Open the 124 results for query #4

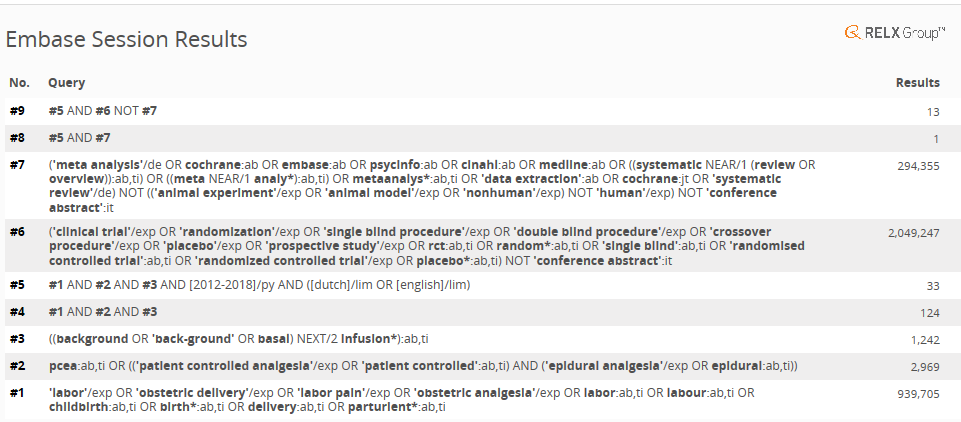pyautogui.click(x=929, y=313)
